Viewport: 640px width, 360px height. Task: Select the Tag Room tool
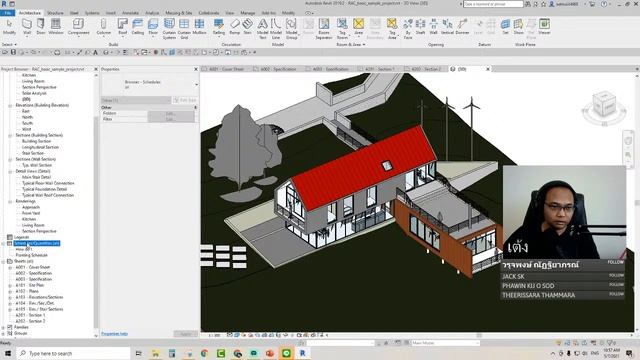point(342,29)
